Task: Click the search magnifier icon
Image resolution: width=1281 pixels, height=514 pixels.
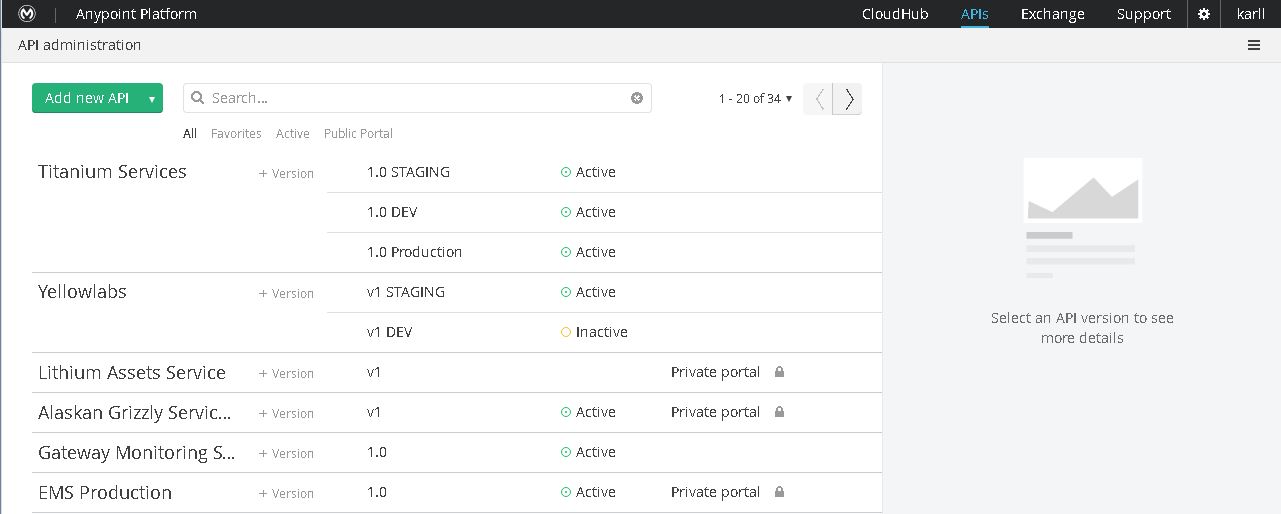Action: coord(198,98)
